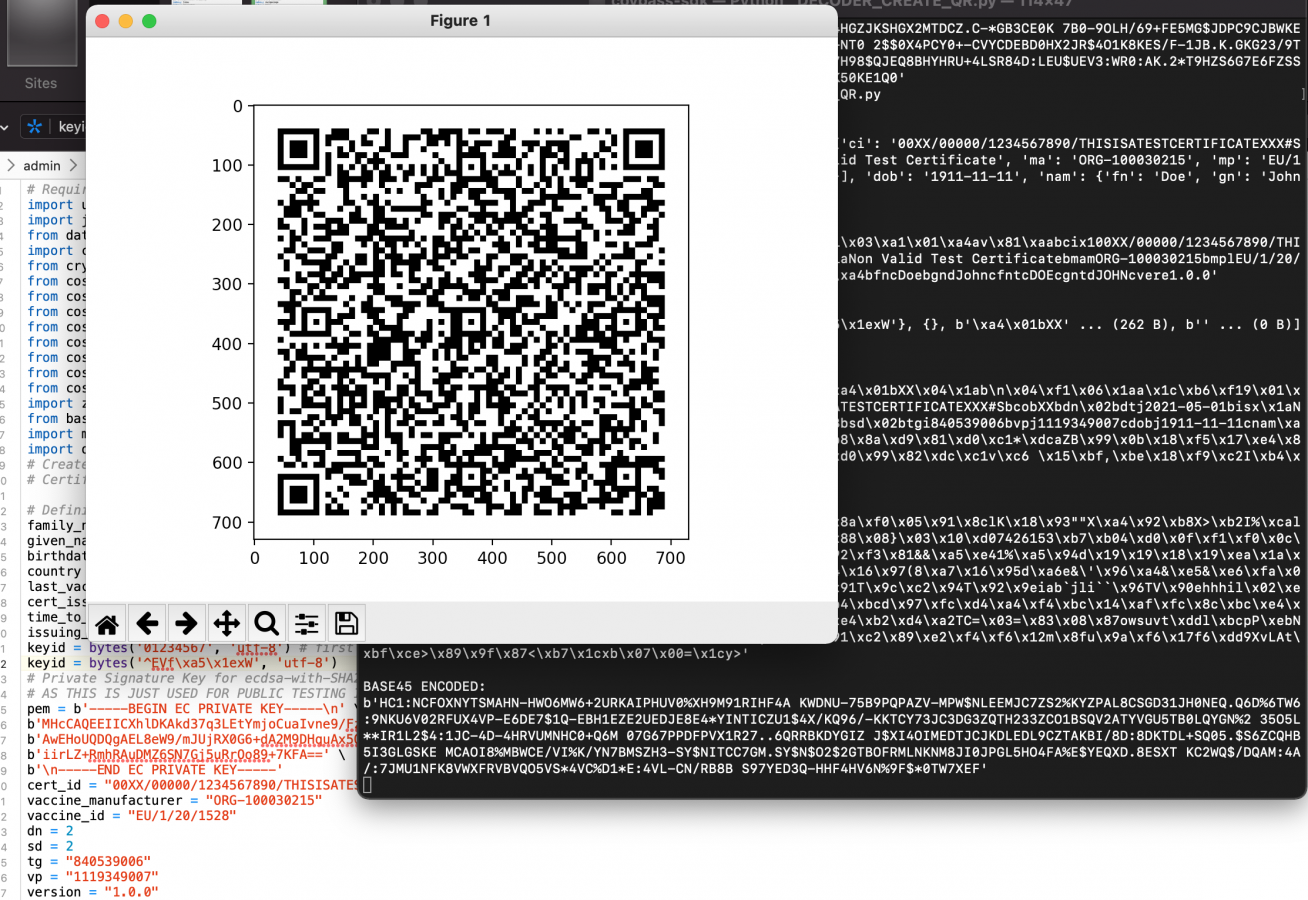Click the '700' tick label on the x-axis
The height and width of the screenshot is (900, 1308).
pos(670,559)
